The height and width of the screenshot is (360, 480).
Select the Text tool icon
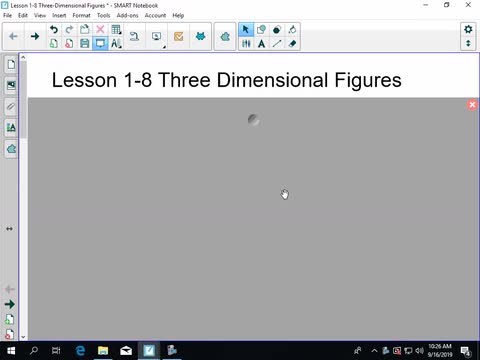point(262,43)
